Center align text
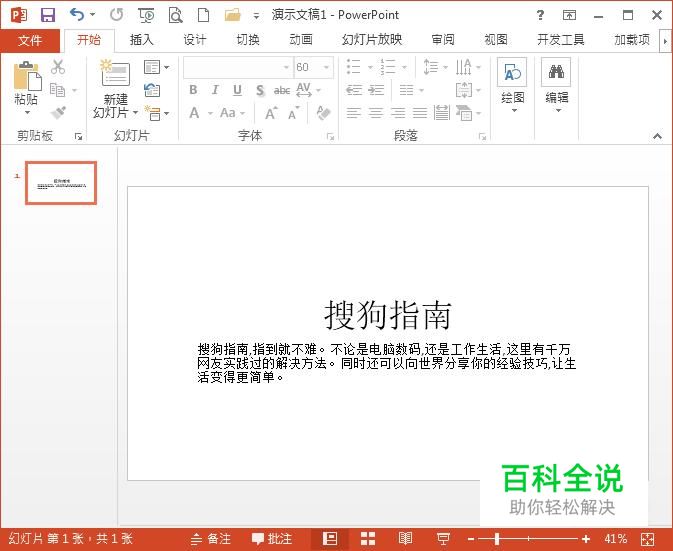Screen dimensions: 673x551 (376, 113)
